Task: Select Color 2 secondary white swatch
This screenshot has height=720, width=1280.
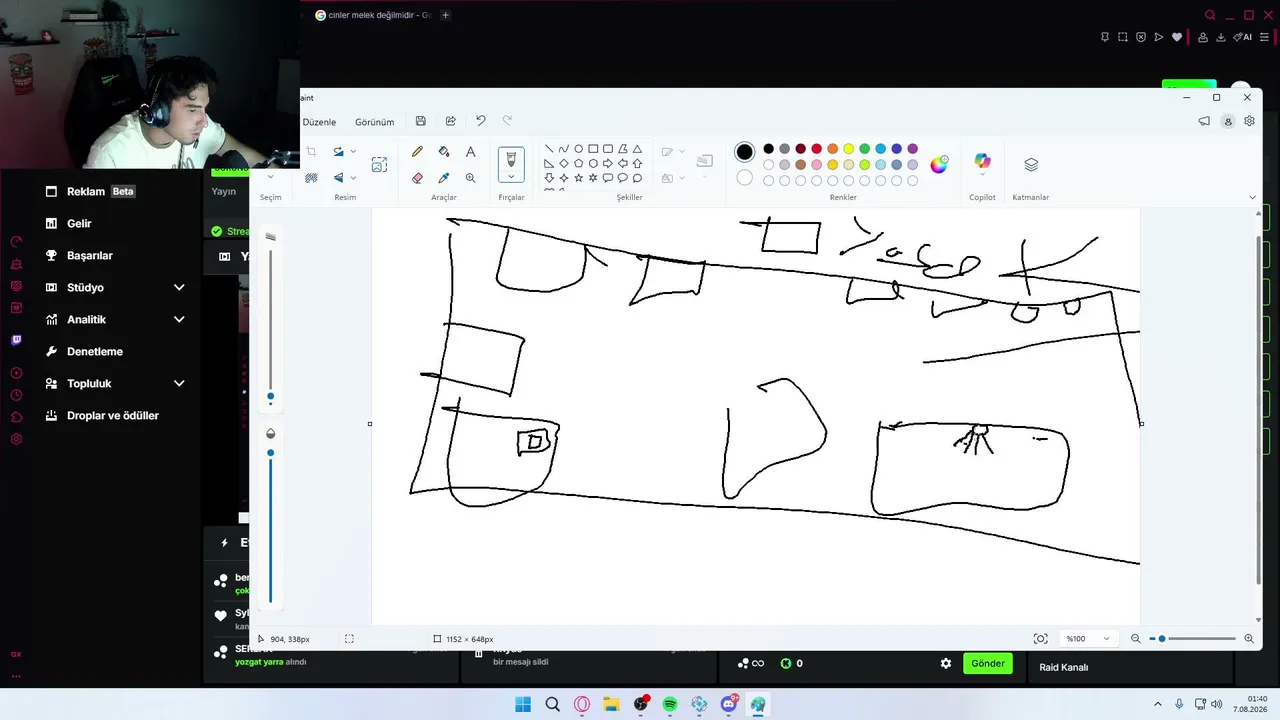Action: coord(744,177)
